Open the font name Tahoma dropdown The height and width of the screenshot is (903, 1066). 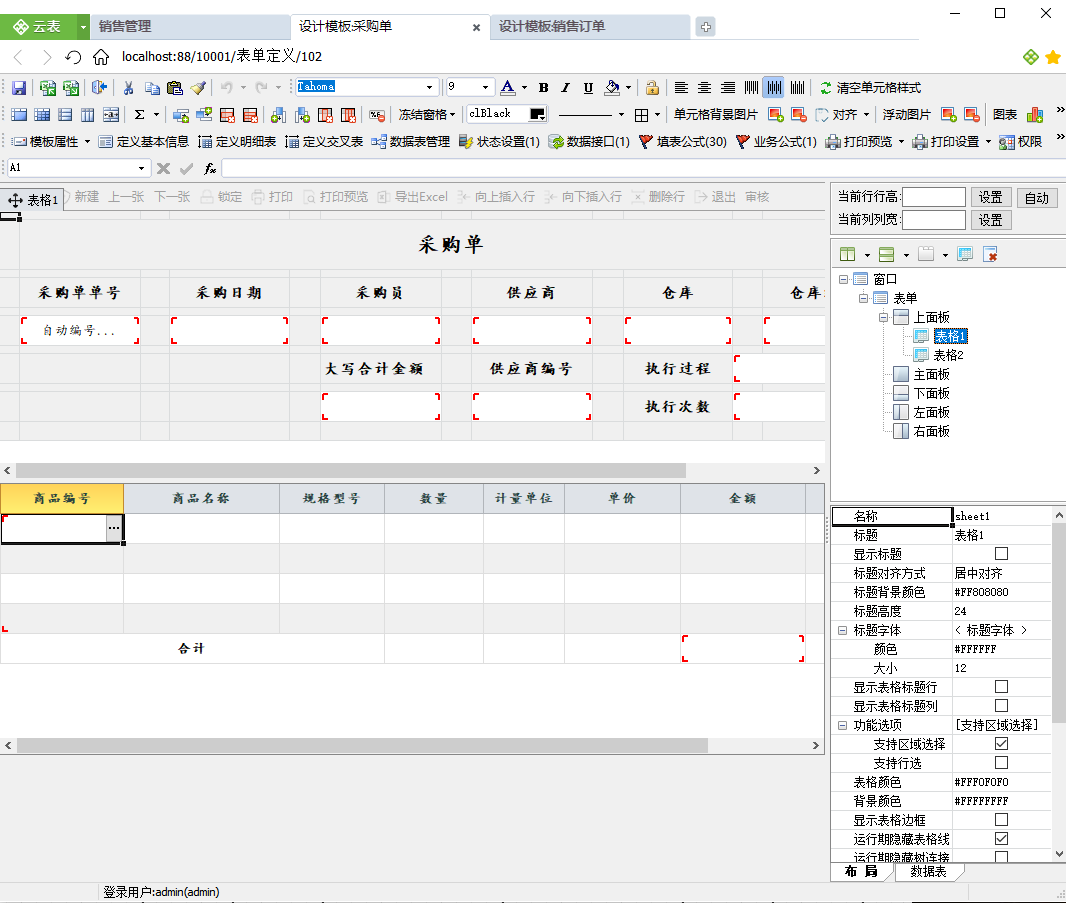(x=429, y=88)
